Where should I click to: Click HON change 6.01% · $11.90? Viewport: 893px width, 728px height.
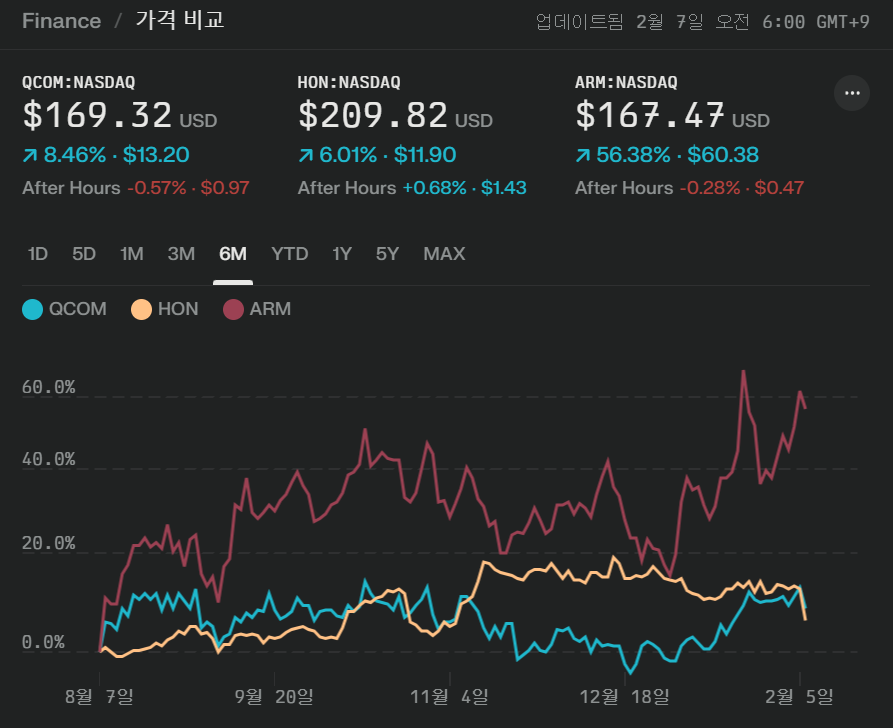click(387, 155)
